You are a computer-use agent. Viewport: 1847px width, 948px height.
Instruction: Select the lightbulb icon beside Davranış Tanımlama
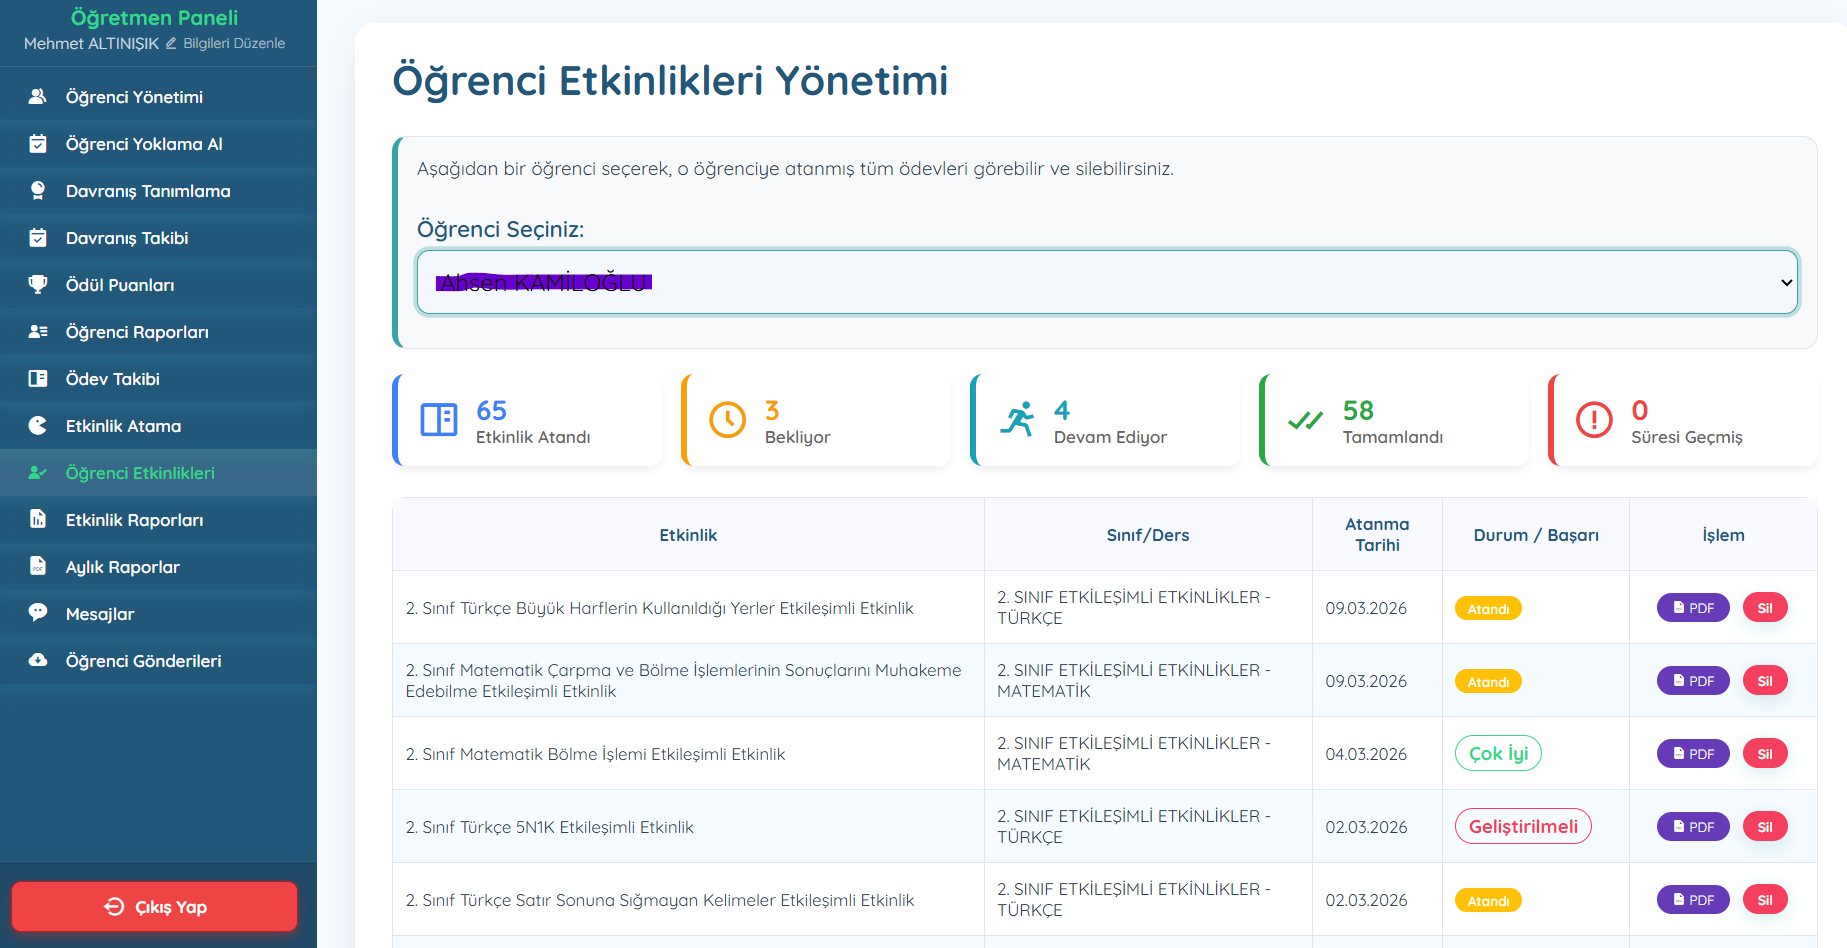37,190
